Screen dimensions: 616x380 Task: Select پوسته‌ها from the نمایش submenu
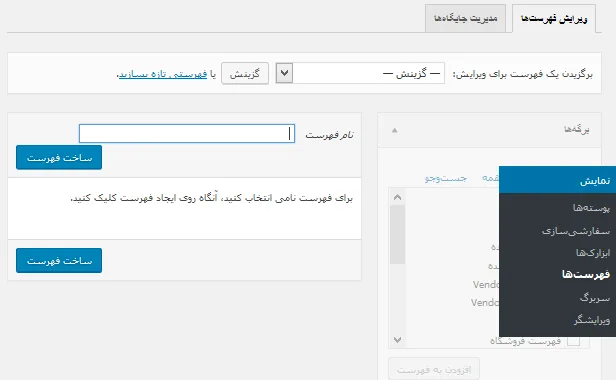(x=591, y=208)
